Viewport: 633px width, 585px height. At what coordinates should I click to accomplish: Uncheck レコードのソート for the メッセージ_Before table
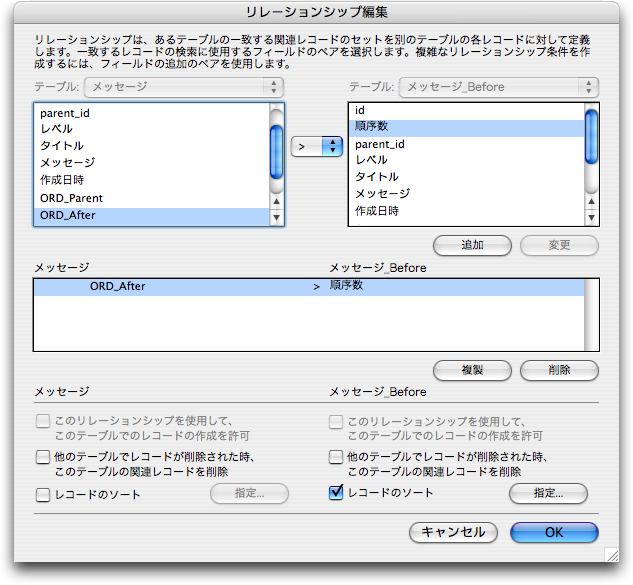pyautogui.click(x=337, y=492)
